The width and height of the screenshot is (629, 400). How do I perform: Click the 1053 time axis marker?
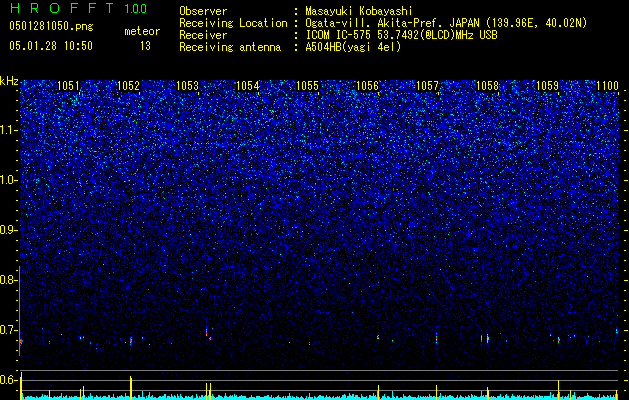coord(188,86)
